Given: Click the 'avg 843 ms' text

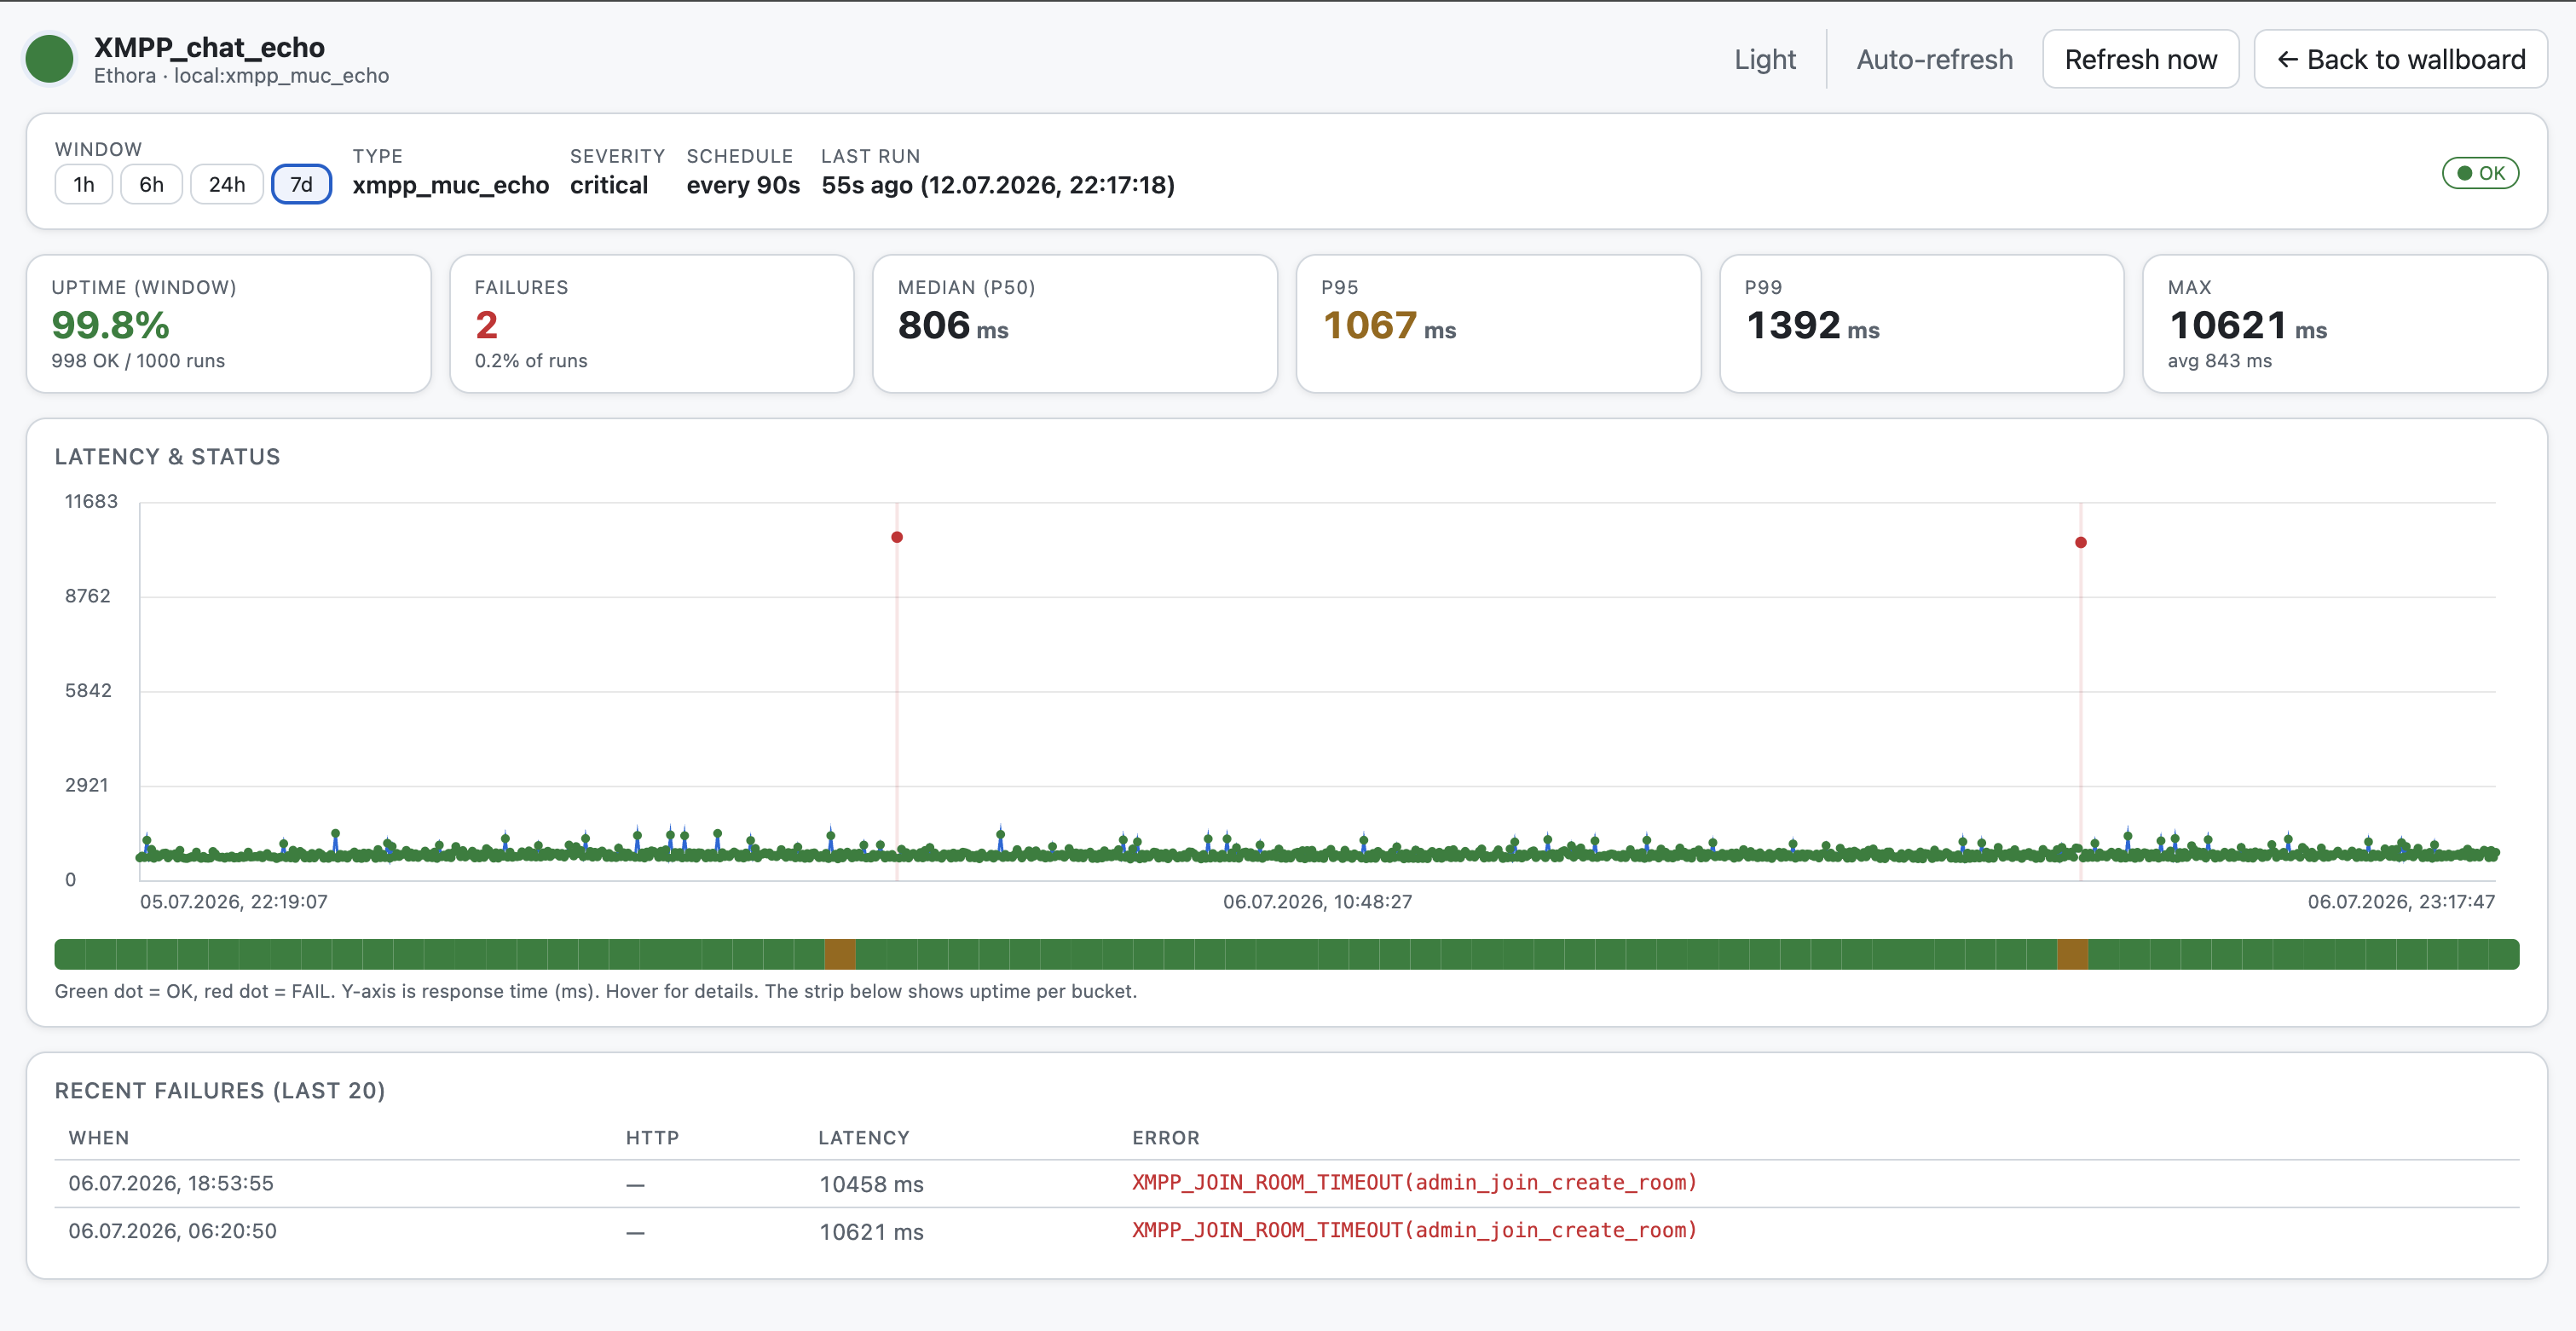Looking at the screenshot, I should pyautogui.click(x=2220, y=361).
